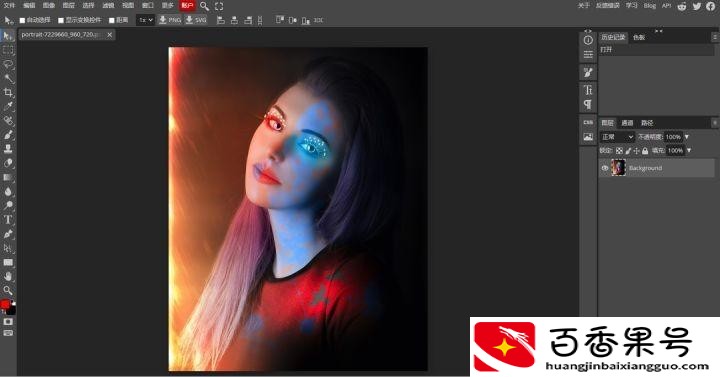The width and height of the screenshot is (720, 377).
Task: Select the Crop tool
Action: 8,92
